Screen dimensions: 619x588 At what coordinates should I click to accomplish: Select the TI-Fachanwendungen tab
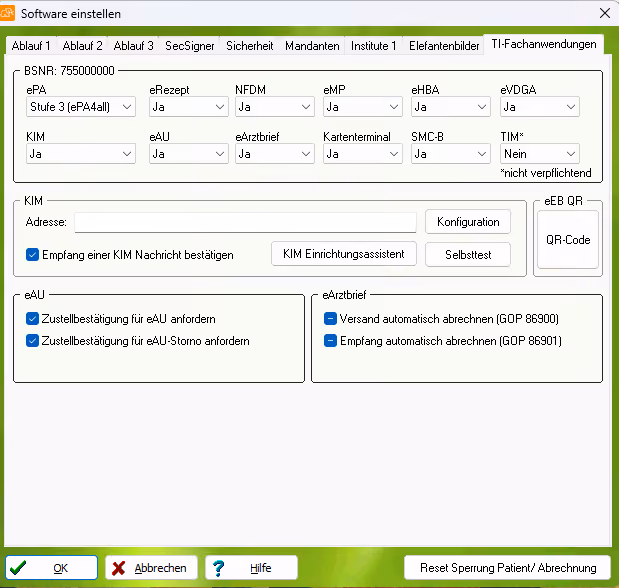coord(544,44)
